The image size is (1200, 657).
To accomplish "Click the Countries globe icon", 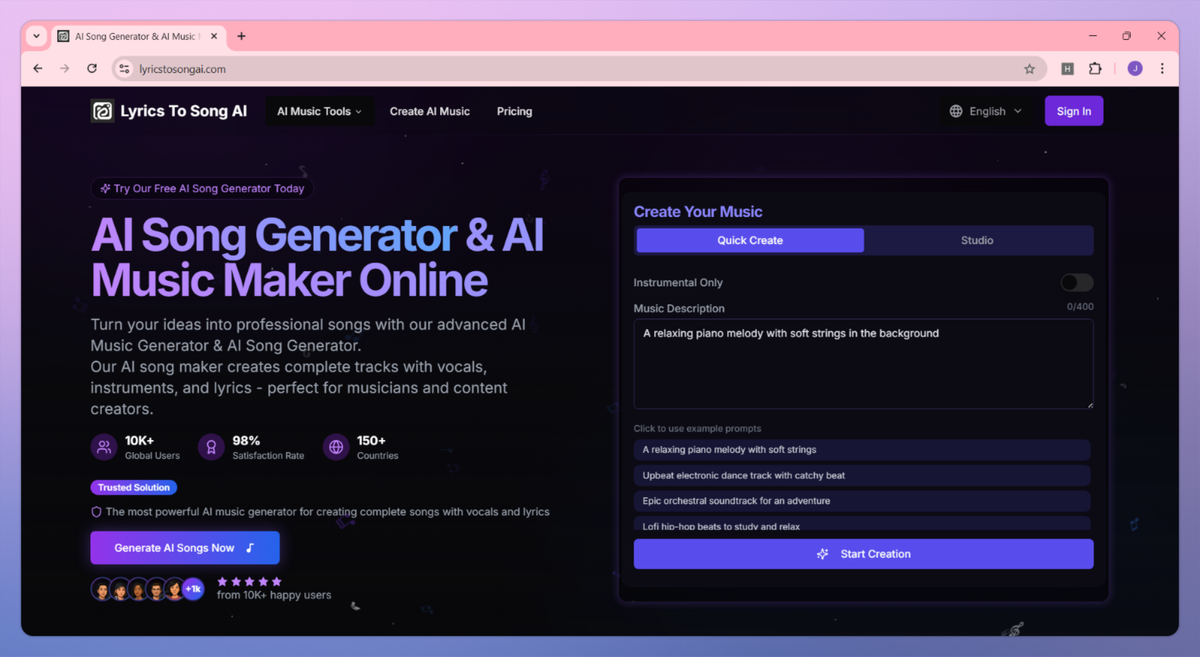I will coord(336,448).
